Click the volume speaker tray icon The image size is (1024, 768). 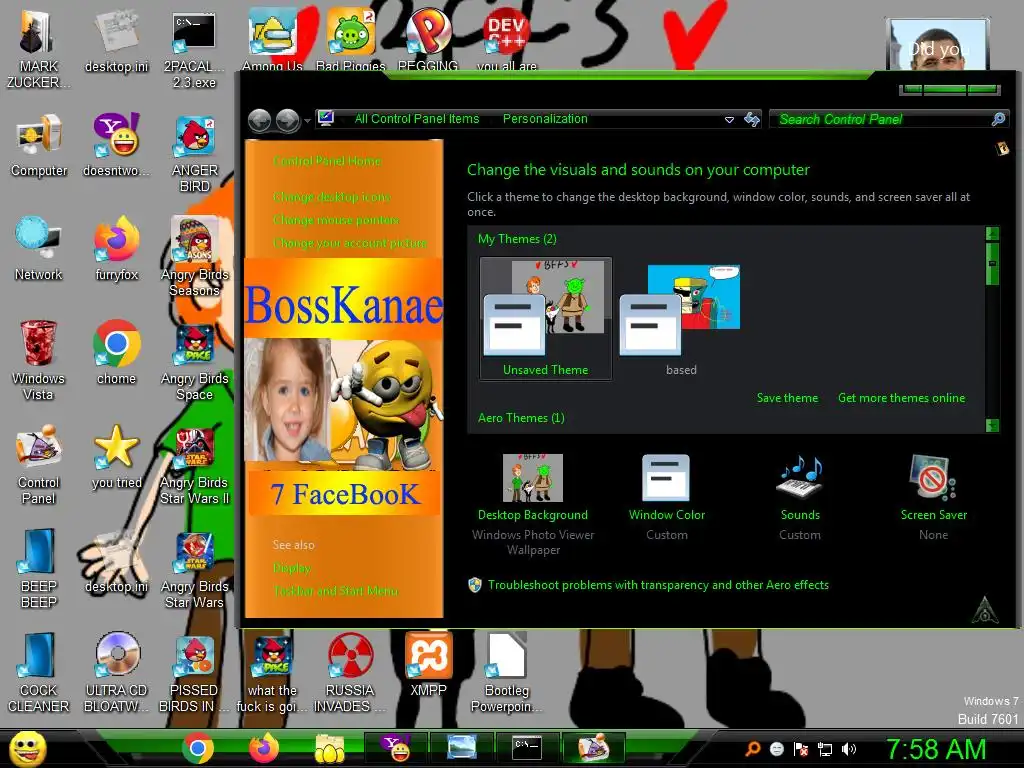tap(849, 749)
